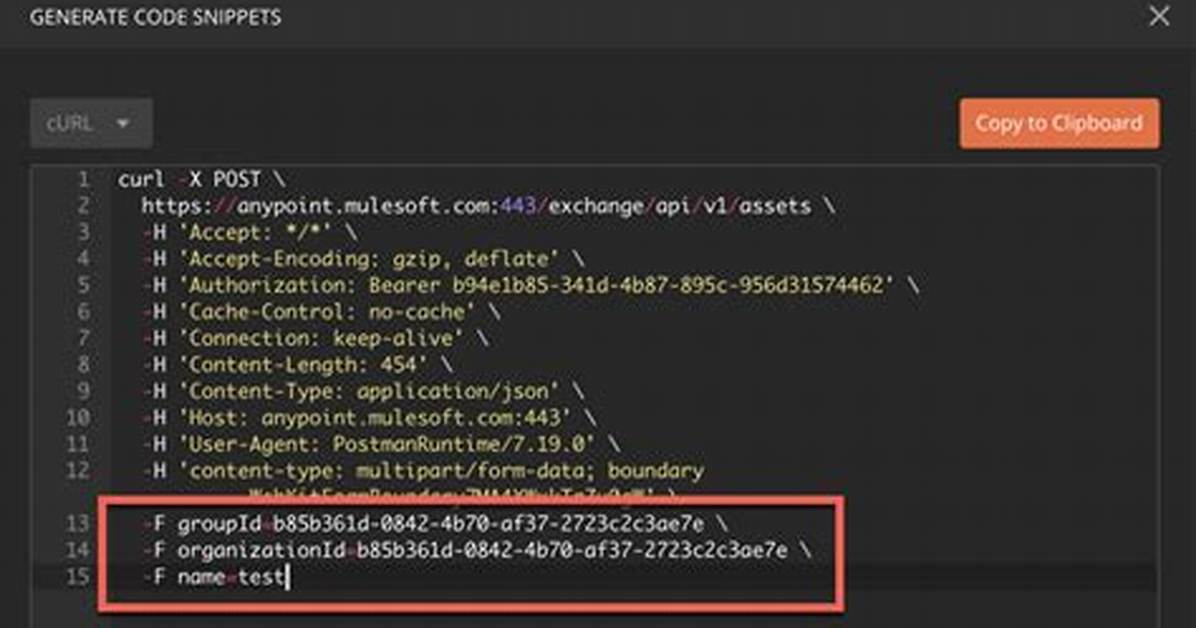Click the 'Accept-Encoding: gzip, deflate' line
Screen dimensions: 1196x628
click(363, 259)
